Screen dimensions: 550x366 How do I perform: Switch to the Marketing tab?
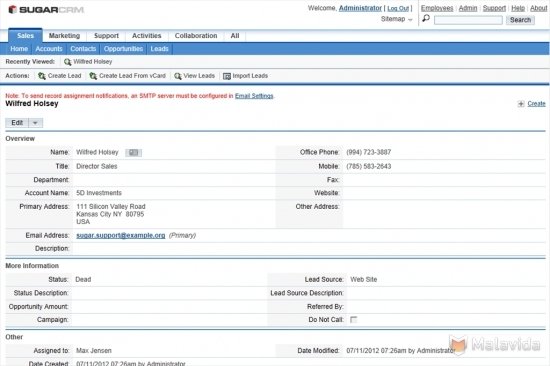pyautogui.click(x=64, y=36)
